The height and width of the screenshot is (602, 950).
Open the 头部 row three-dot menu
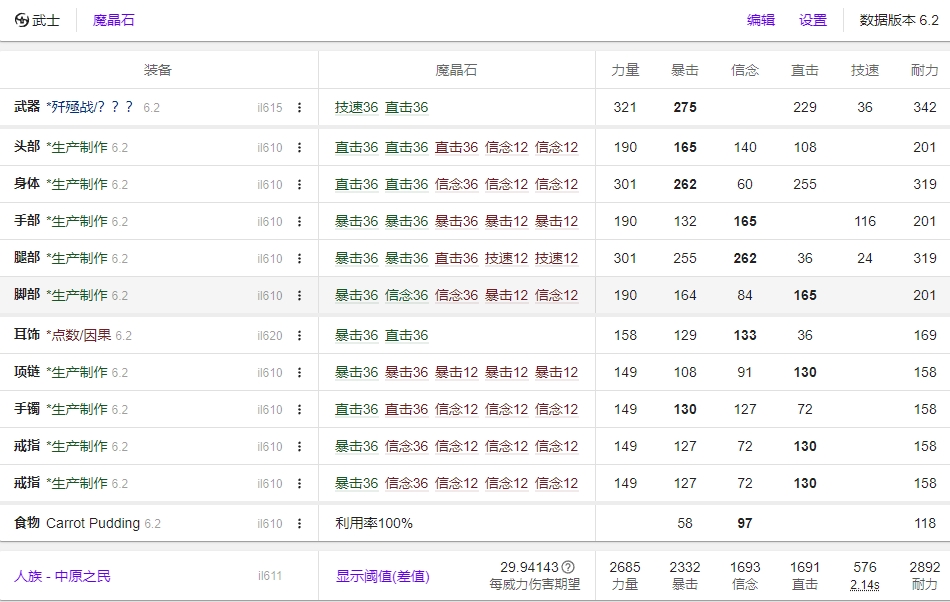(x=299, y=148)
